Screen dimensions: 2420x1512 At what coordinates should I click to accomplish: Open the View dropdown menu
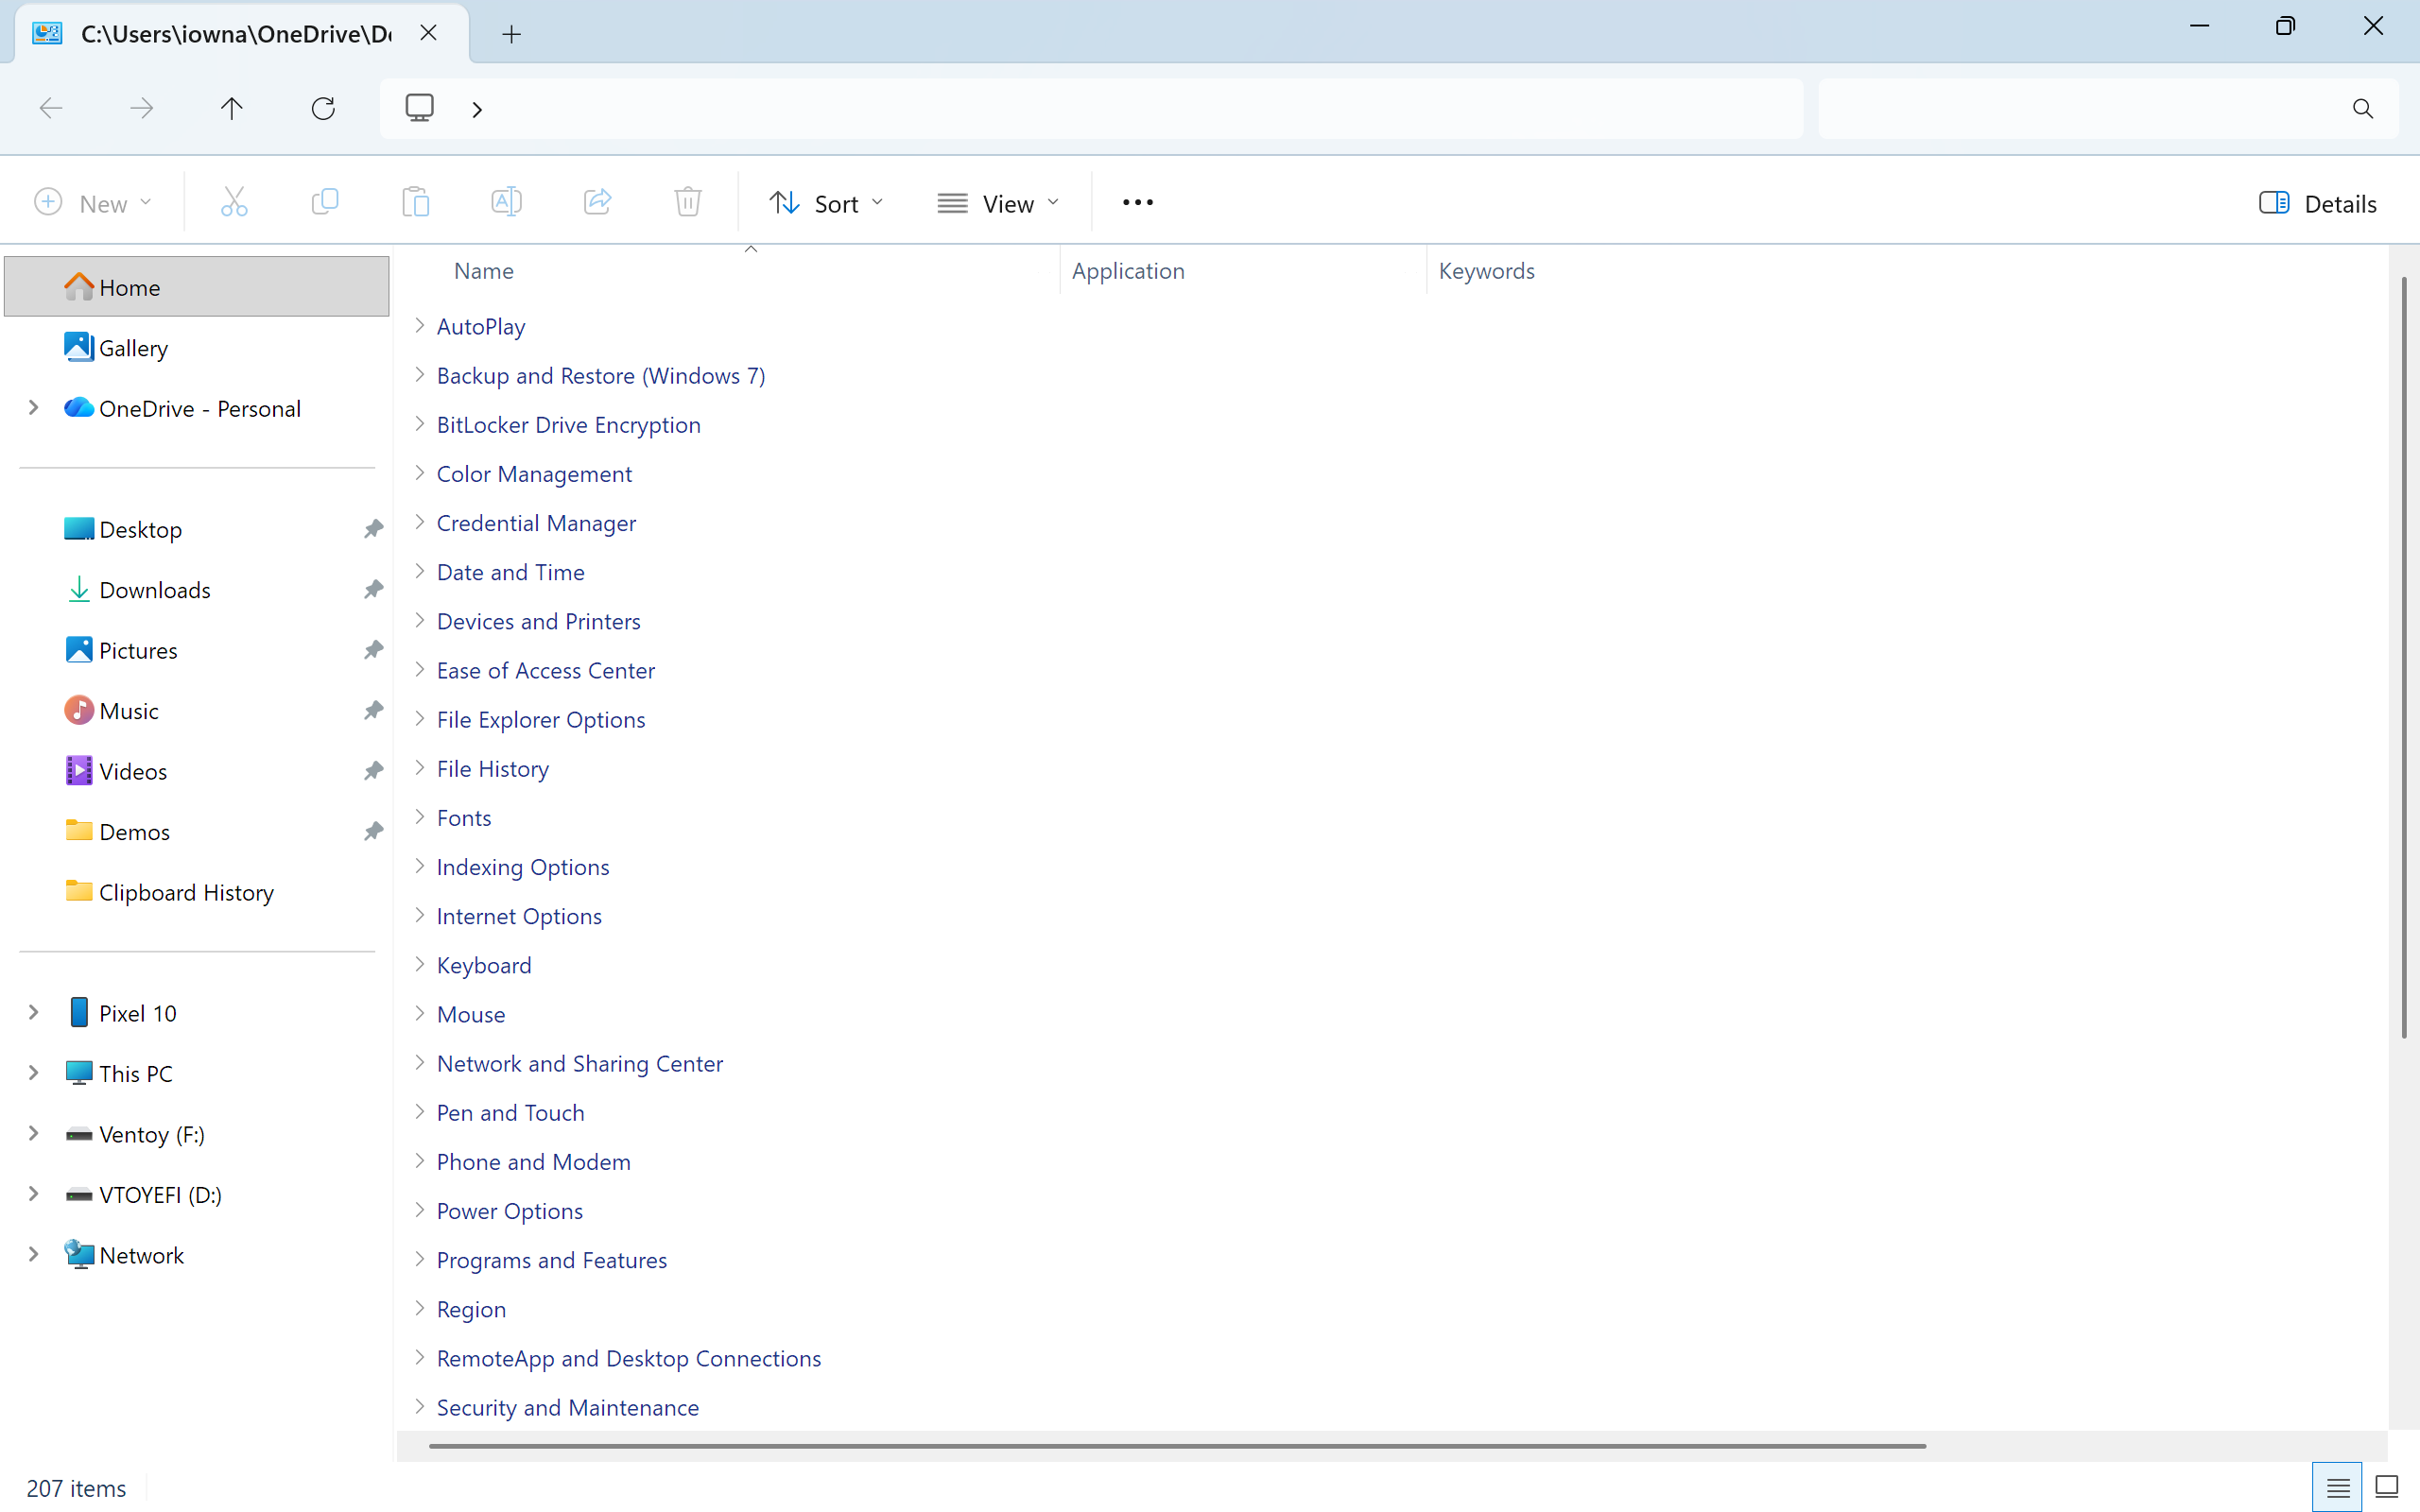998,203
